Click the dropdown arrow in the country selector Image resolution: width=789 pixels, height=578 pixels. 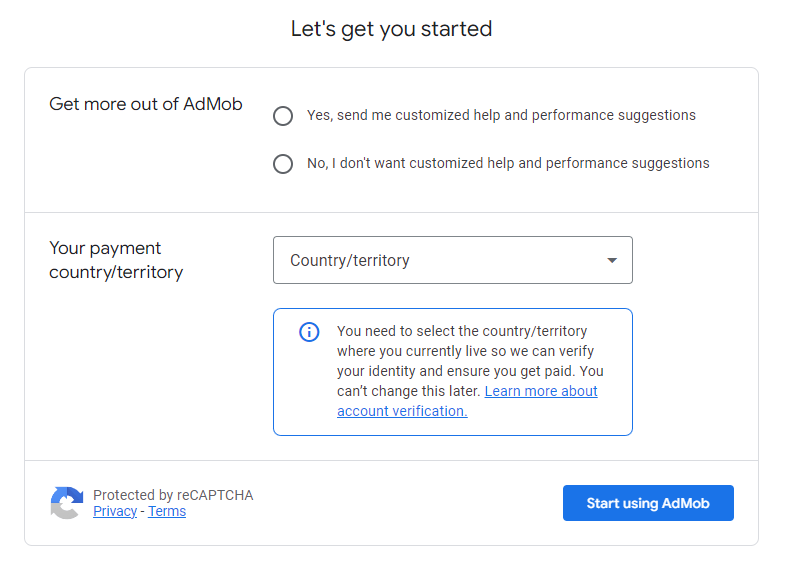tap(612, 261)
